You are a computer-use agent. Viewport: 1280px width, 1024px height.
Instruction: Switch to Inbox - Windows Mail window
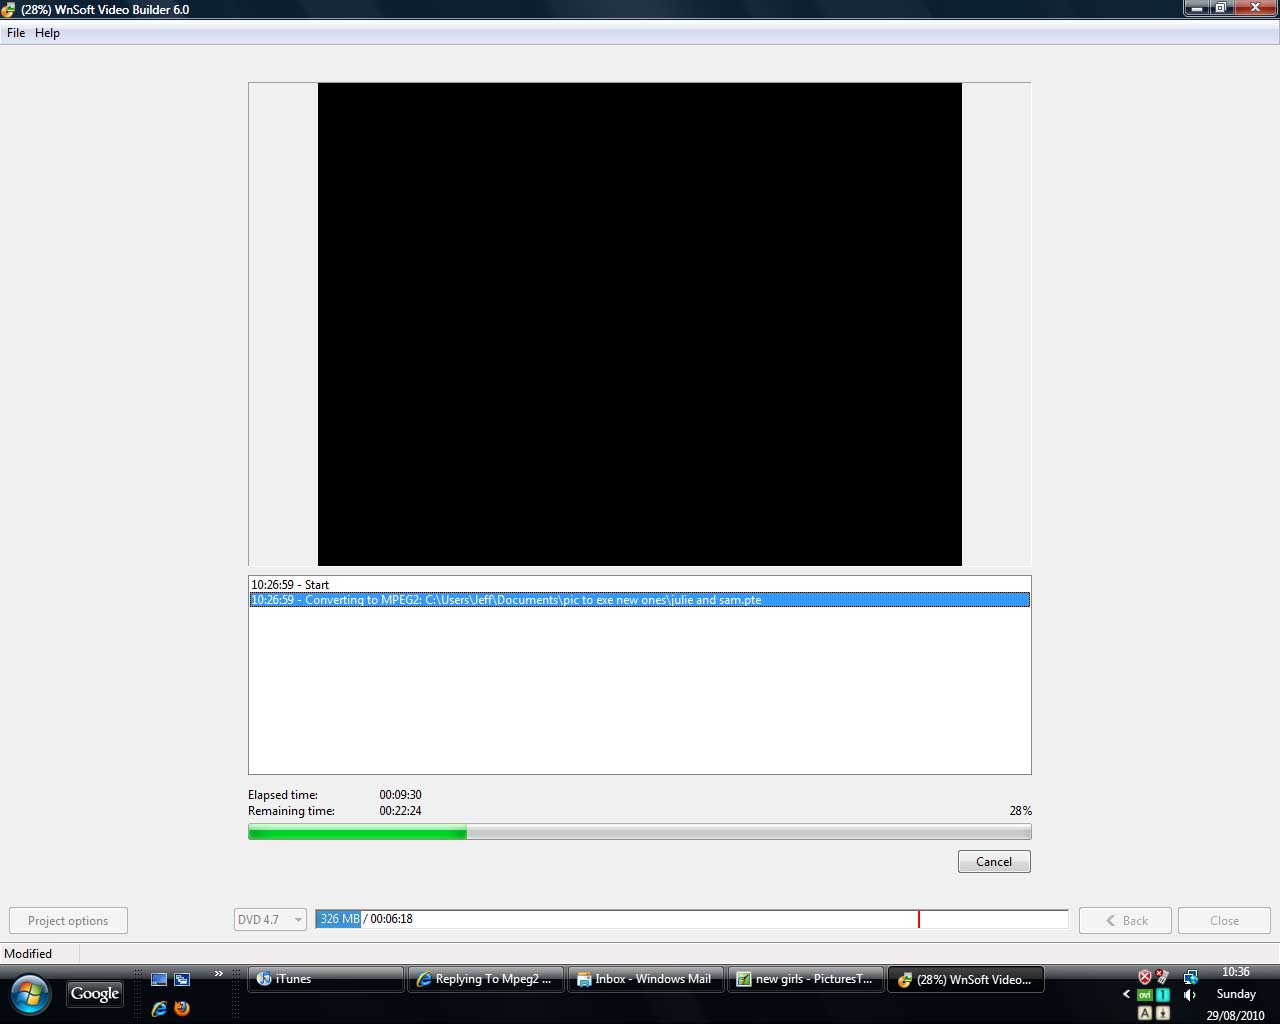coord(646,979)
